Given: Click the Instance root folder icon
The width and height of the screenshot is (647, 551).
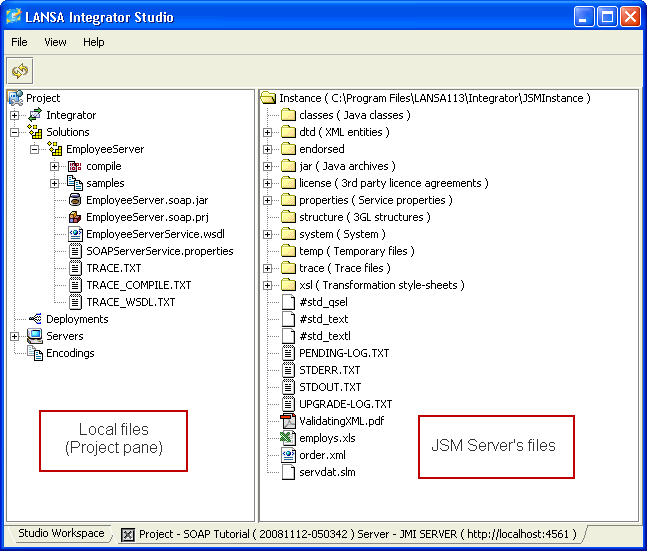Looking at the screenshot, I should click(268, 98).
